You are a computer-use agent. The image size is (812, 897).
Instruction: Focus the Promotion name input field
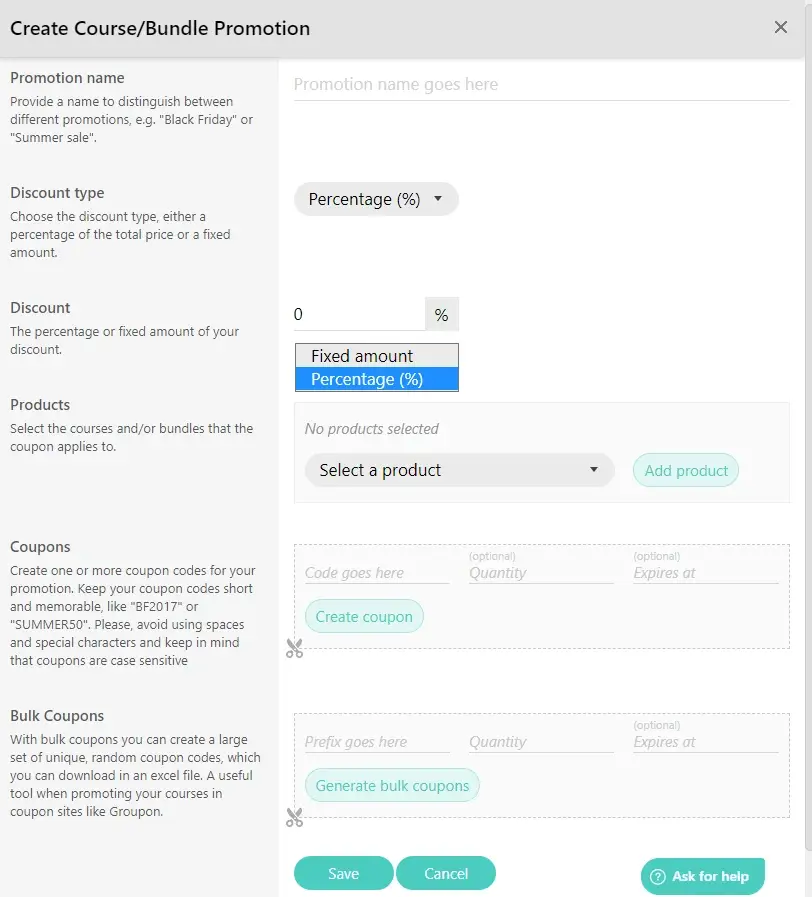pyautogui.click(x=541, y=85)
